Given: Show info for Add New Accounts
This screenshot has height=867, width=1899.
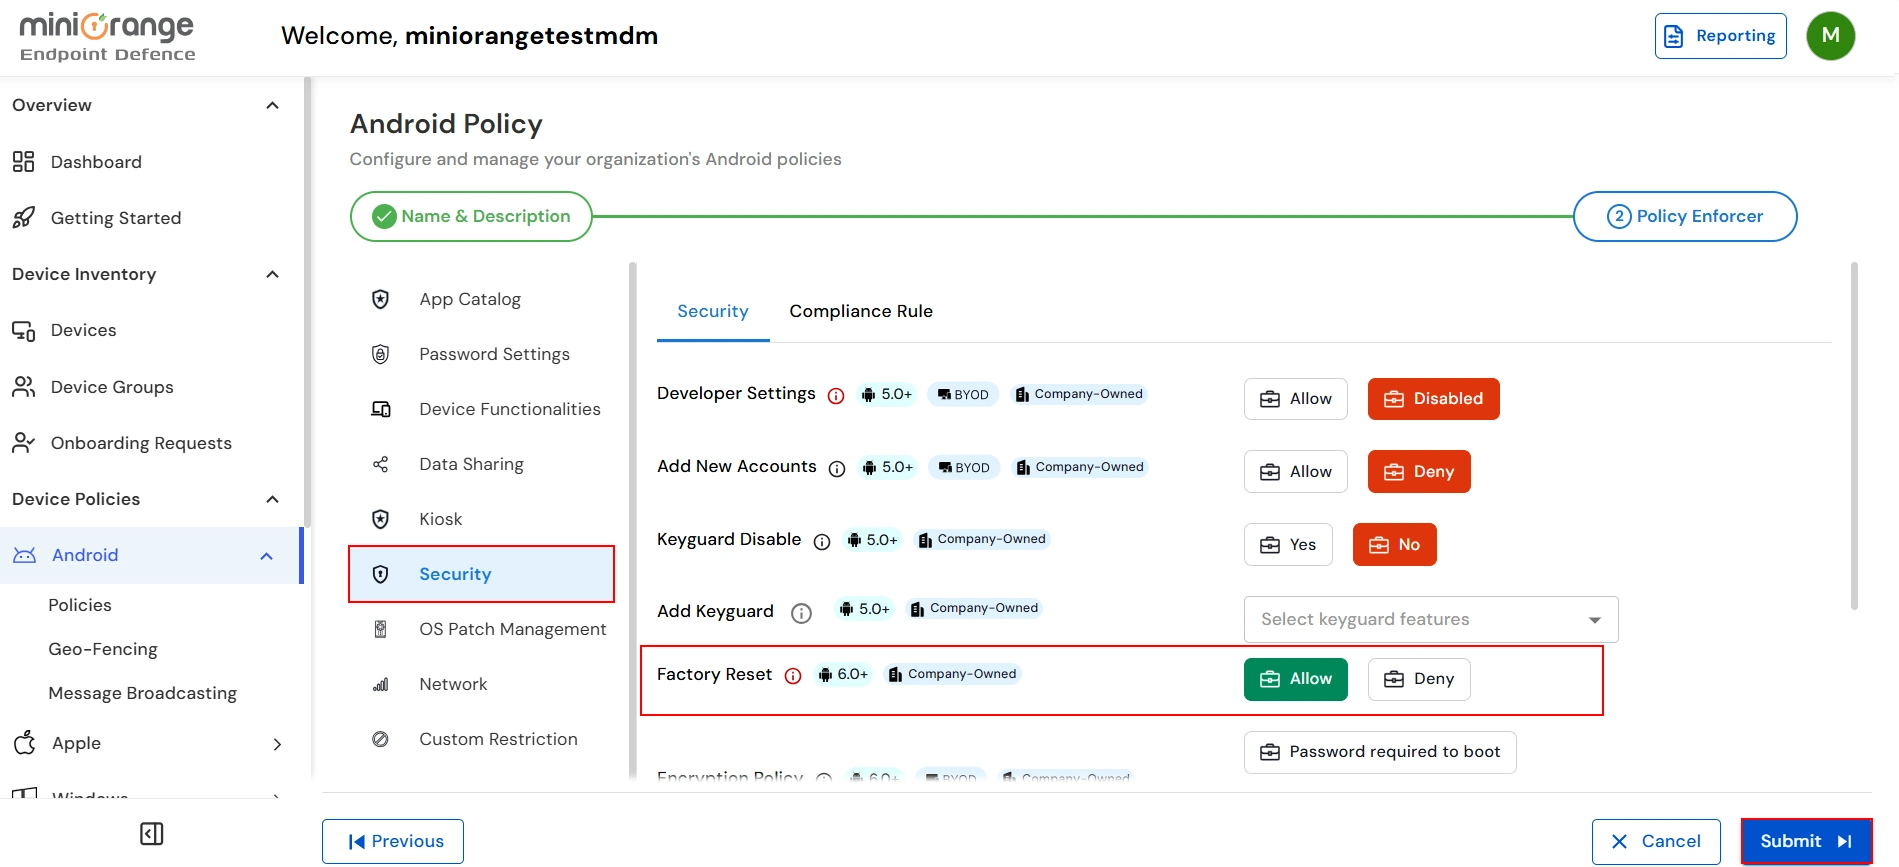Looking at the screenshot, I should pos(837,469).
